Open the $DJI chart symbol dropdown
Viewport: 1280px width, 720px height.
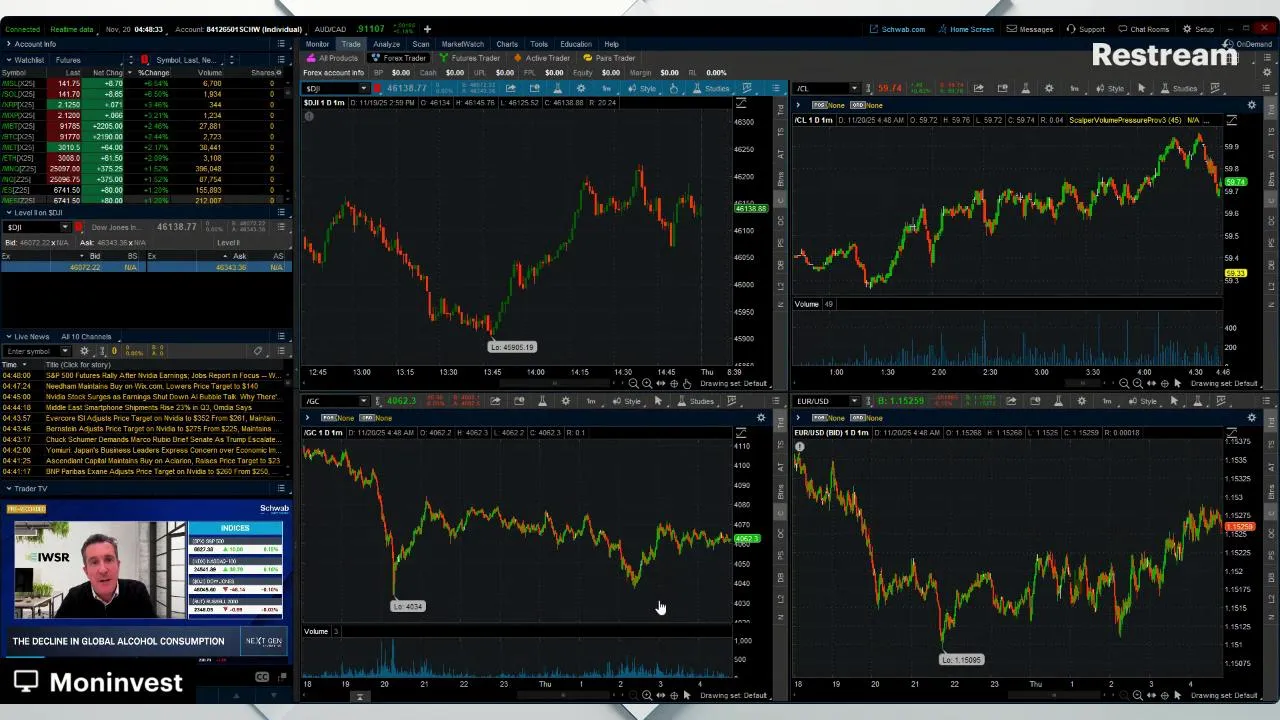(363, 89)
